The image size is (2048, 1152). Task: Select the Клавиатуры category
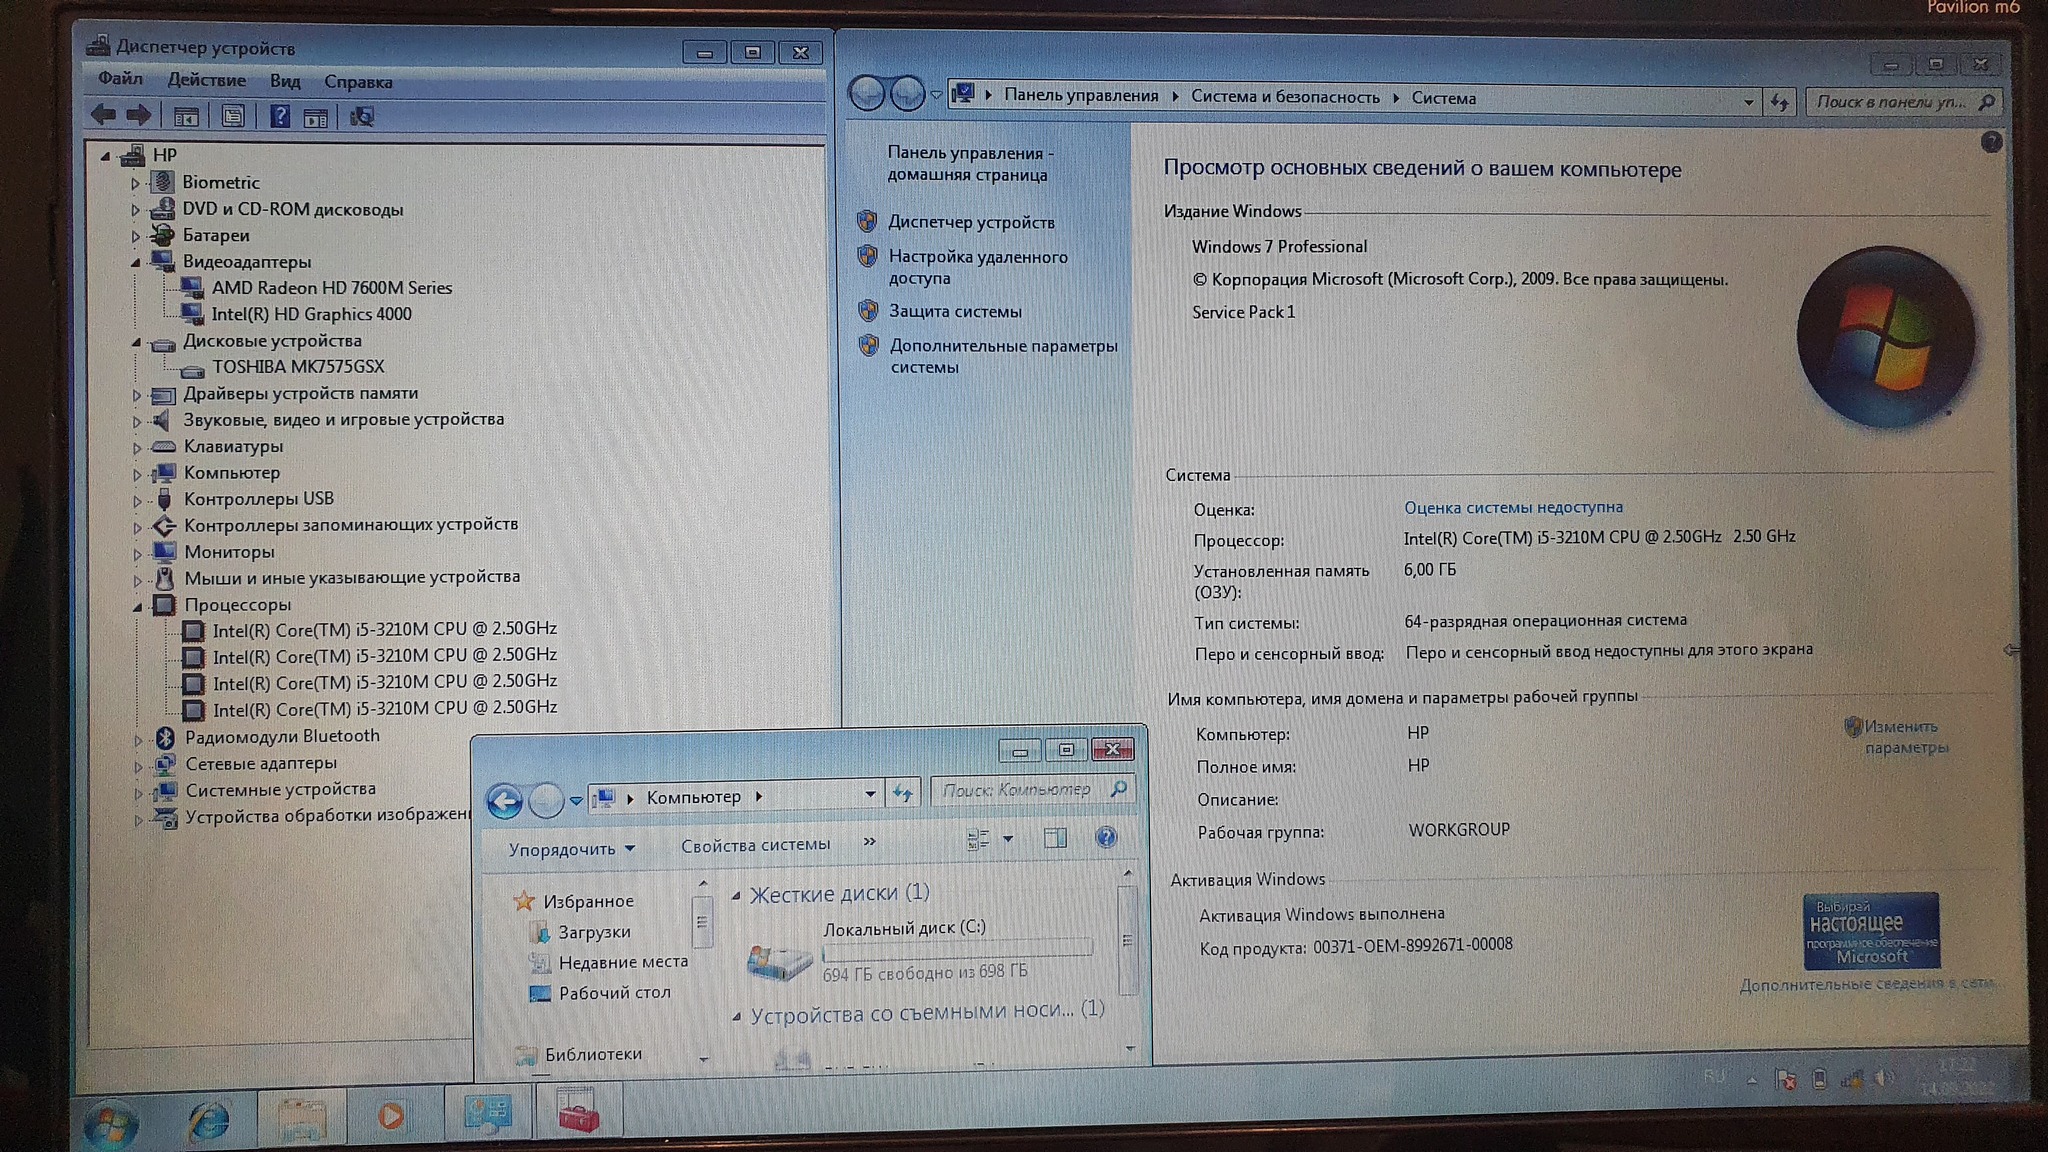[233, 446]
